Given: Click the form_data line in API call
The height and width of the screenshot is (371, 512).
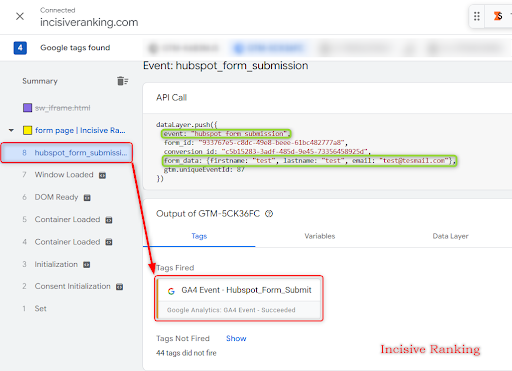Looking at the screenshot, I should 309,161.
